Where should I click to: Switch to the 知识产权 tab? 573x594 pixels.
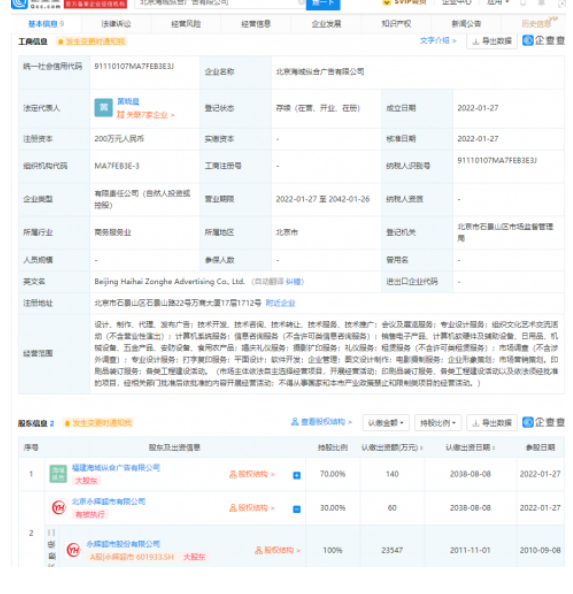(x=396, y=24)
